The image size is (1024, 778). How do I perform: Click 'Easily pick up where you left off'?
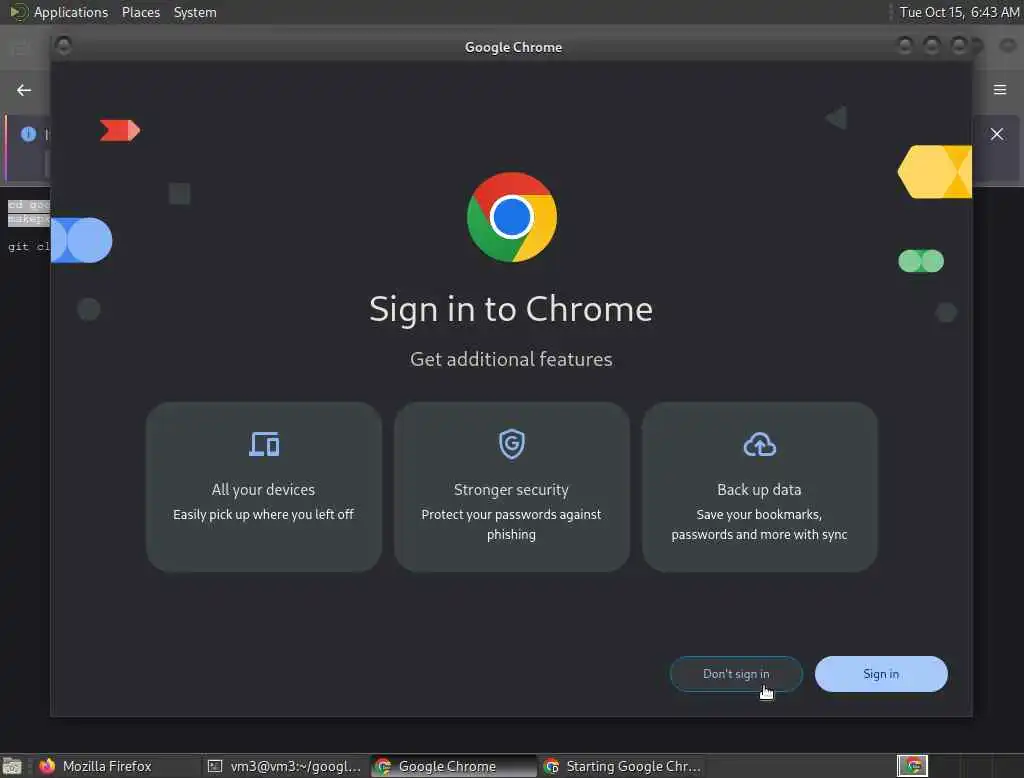pos(263,514)
